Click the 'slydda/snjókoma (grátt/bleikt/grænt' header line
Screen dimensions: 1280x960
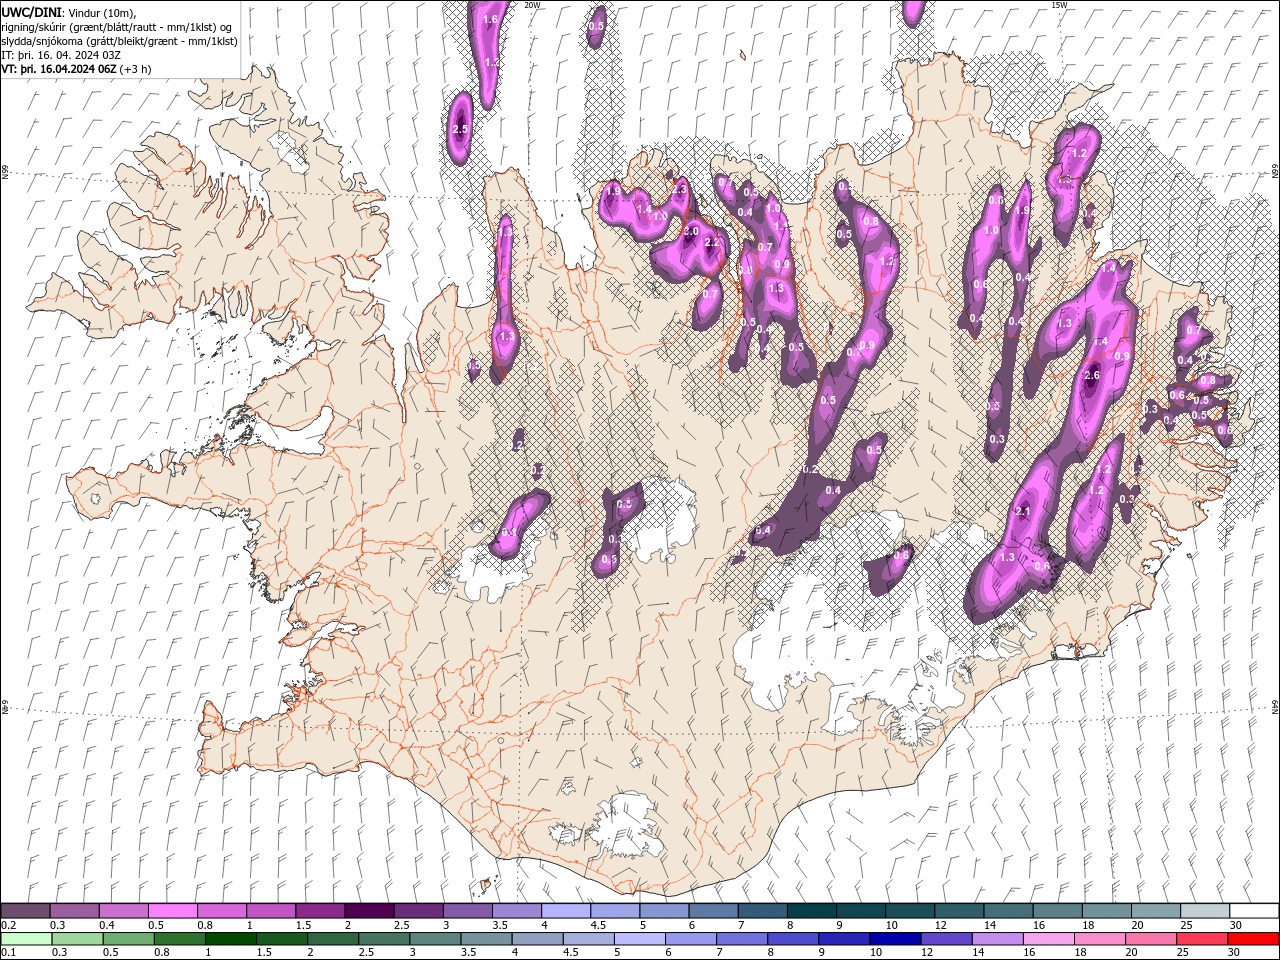point(119,41)
